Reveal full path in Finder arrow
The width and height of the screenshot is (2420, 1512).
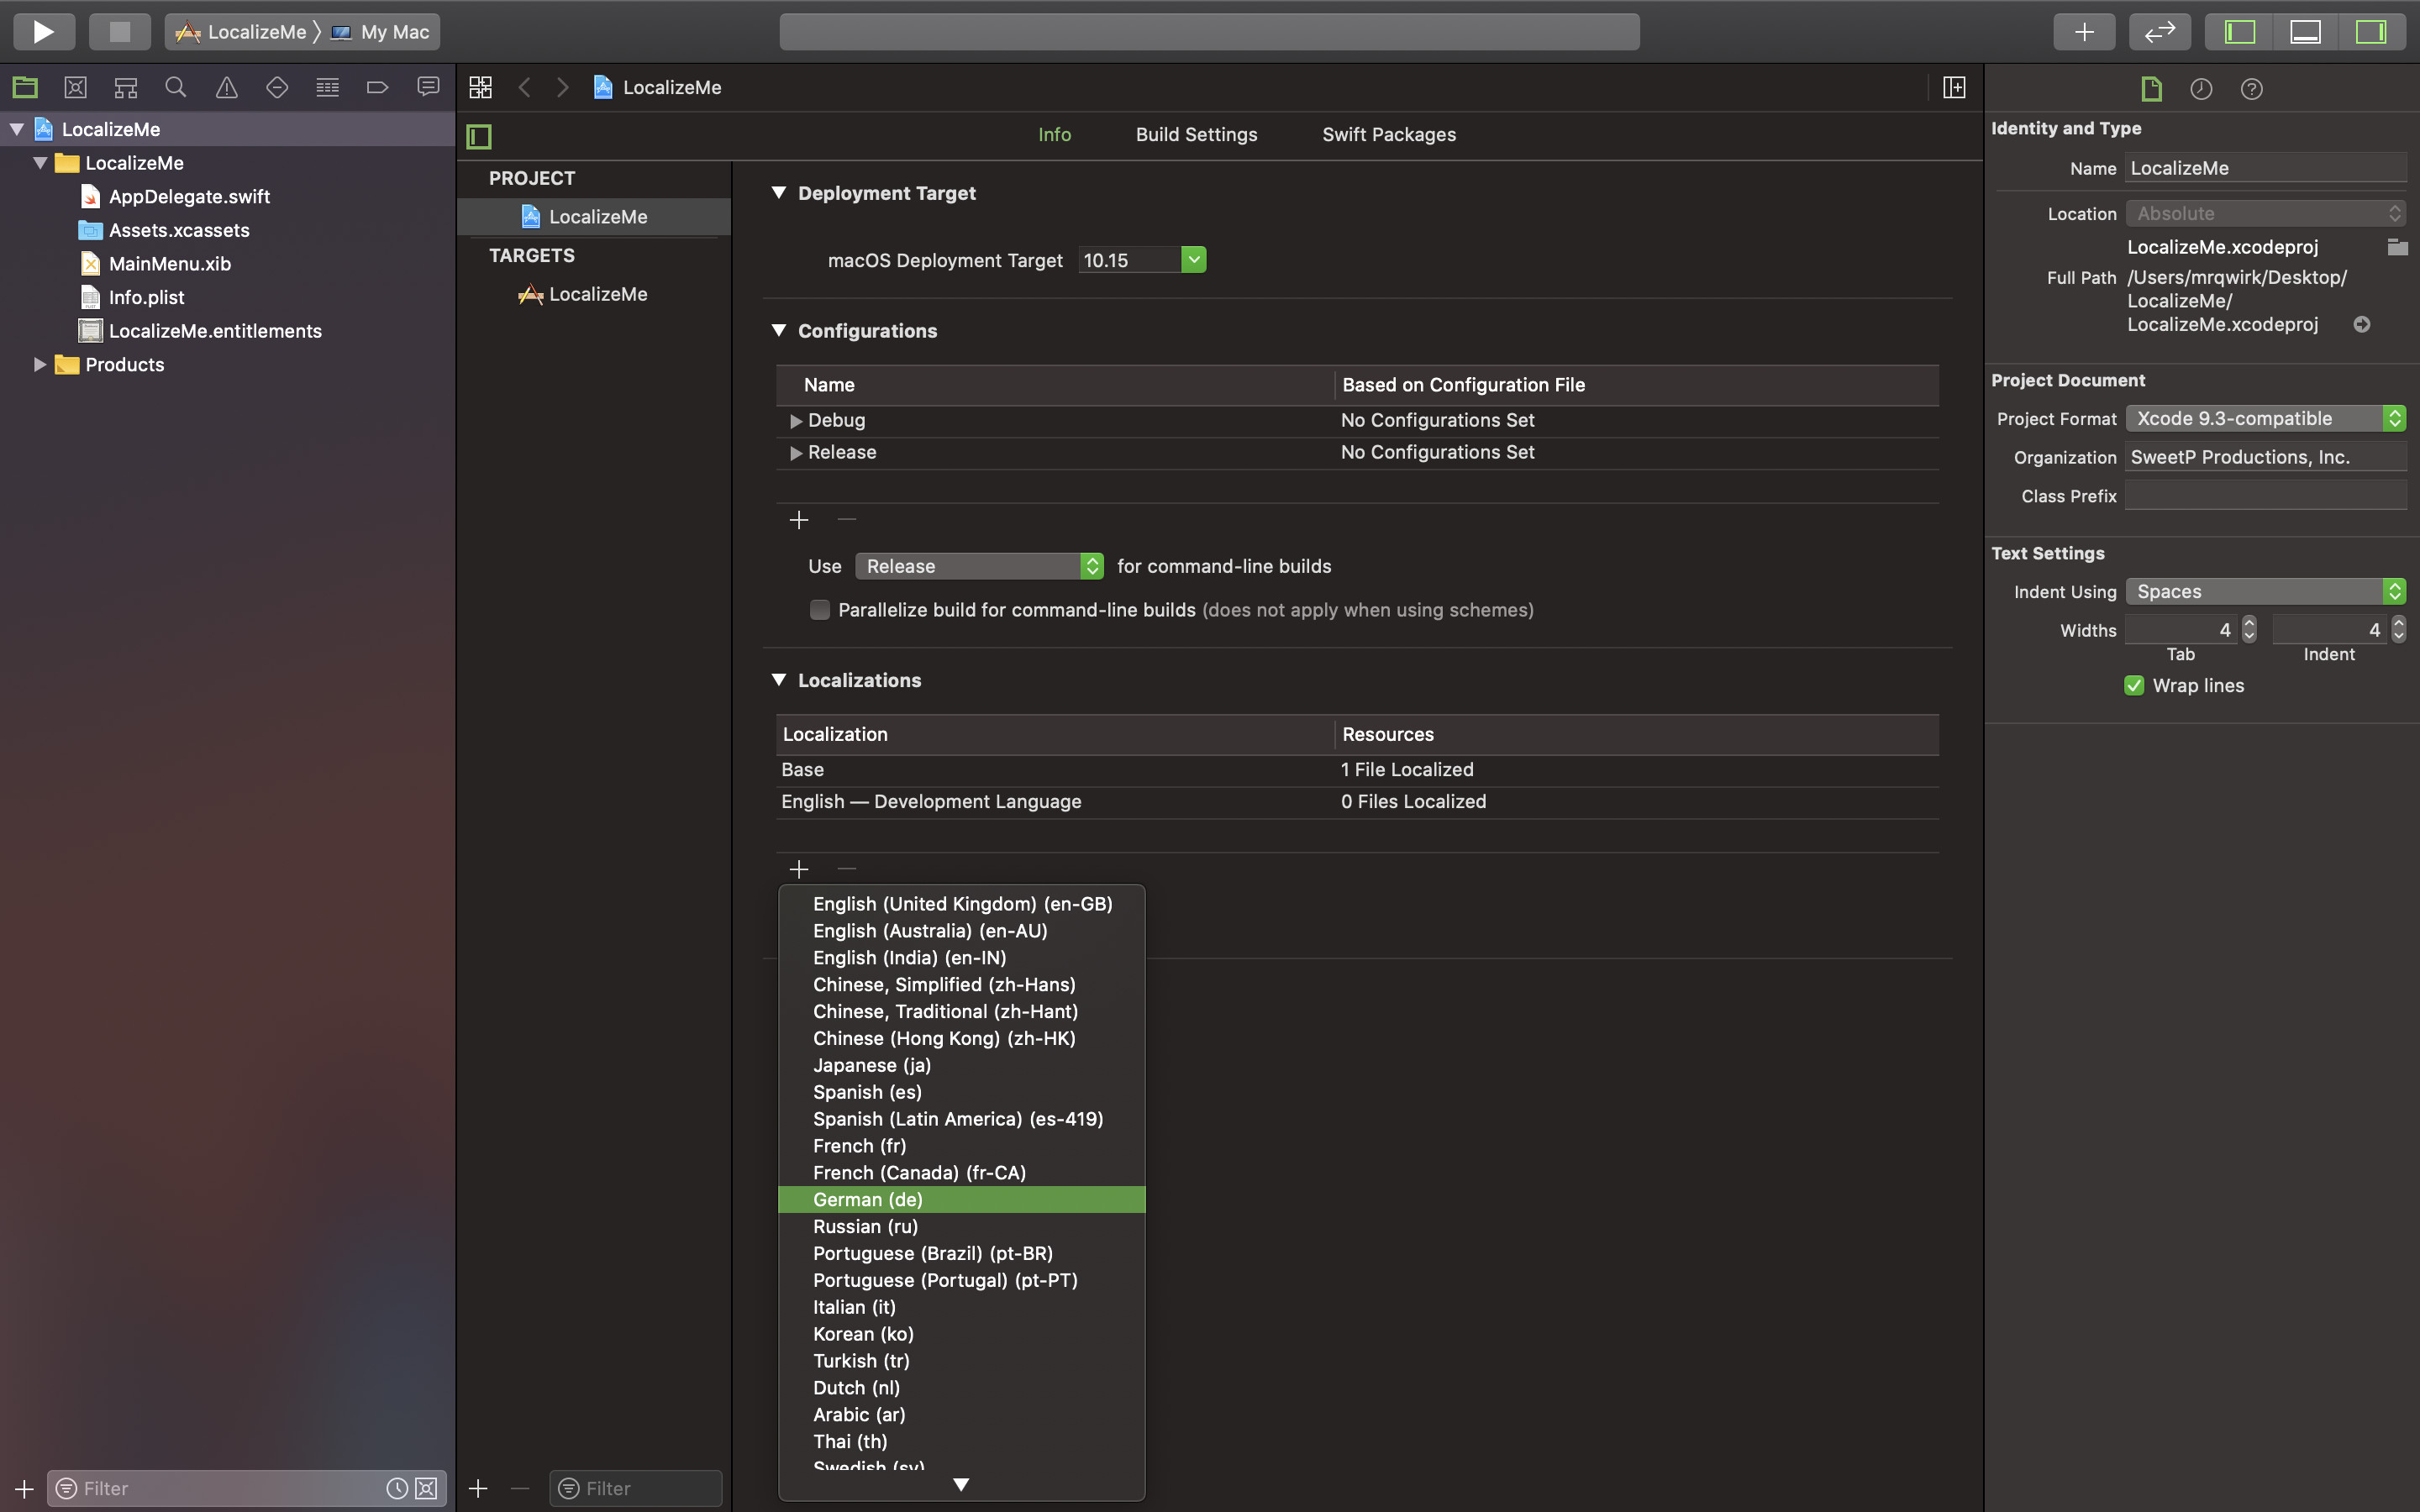[2362, 324]
